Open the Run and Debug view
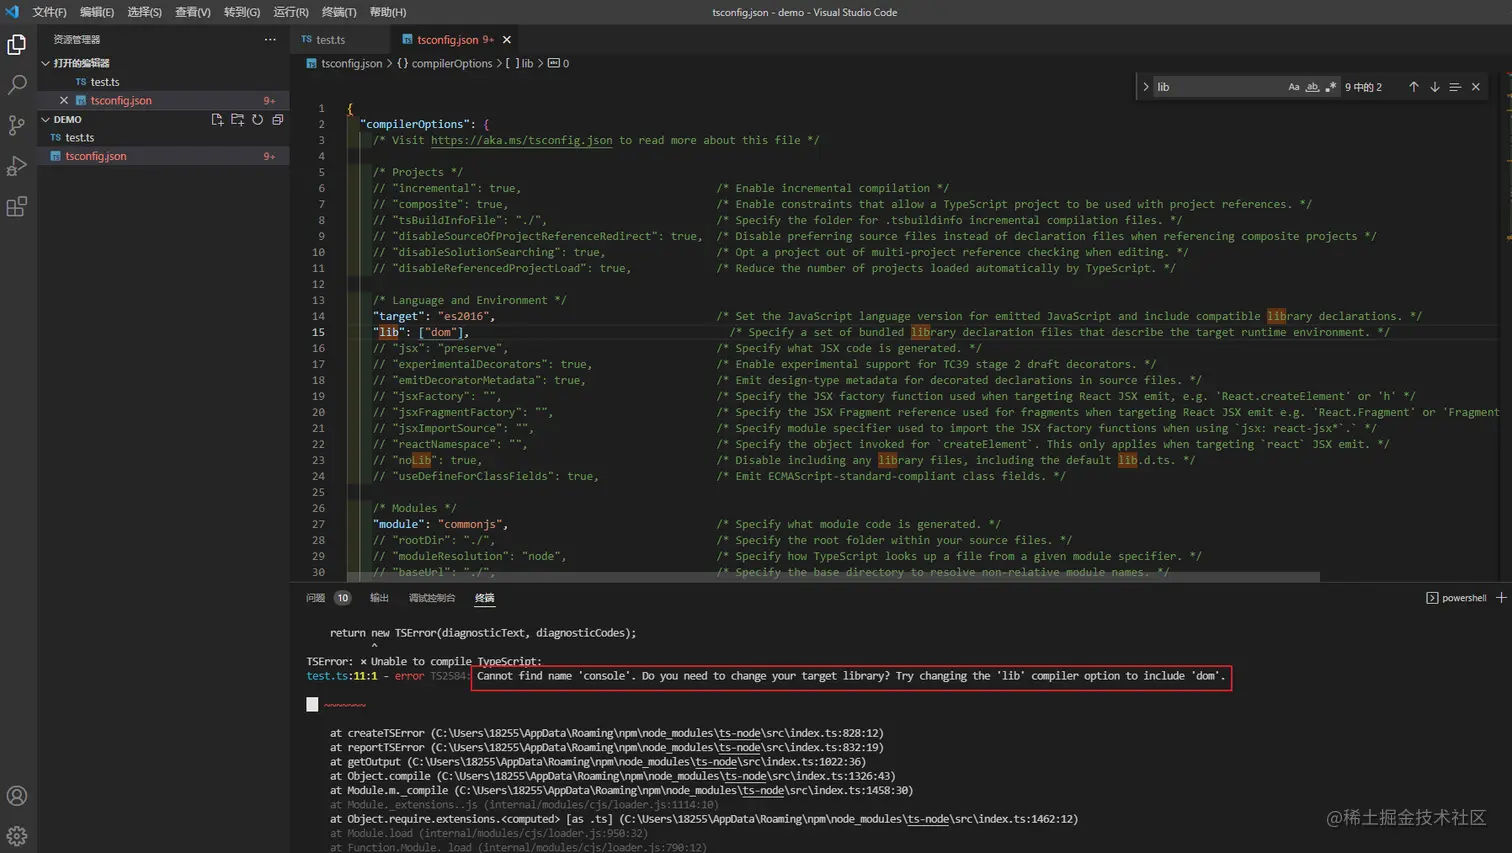This screenshot has width=1512, height=853. point(17,166)
